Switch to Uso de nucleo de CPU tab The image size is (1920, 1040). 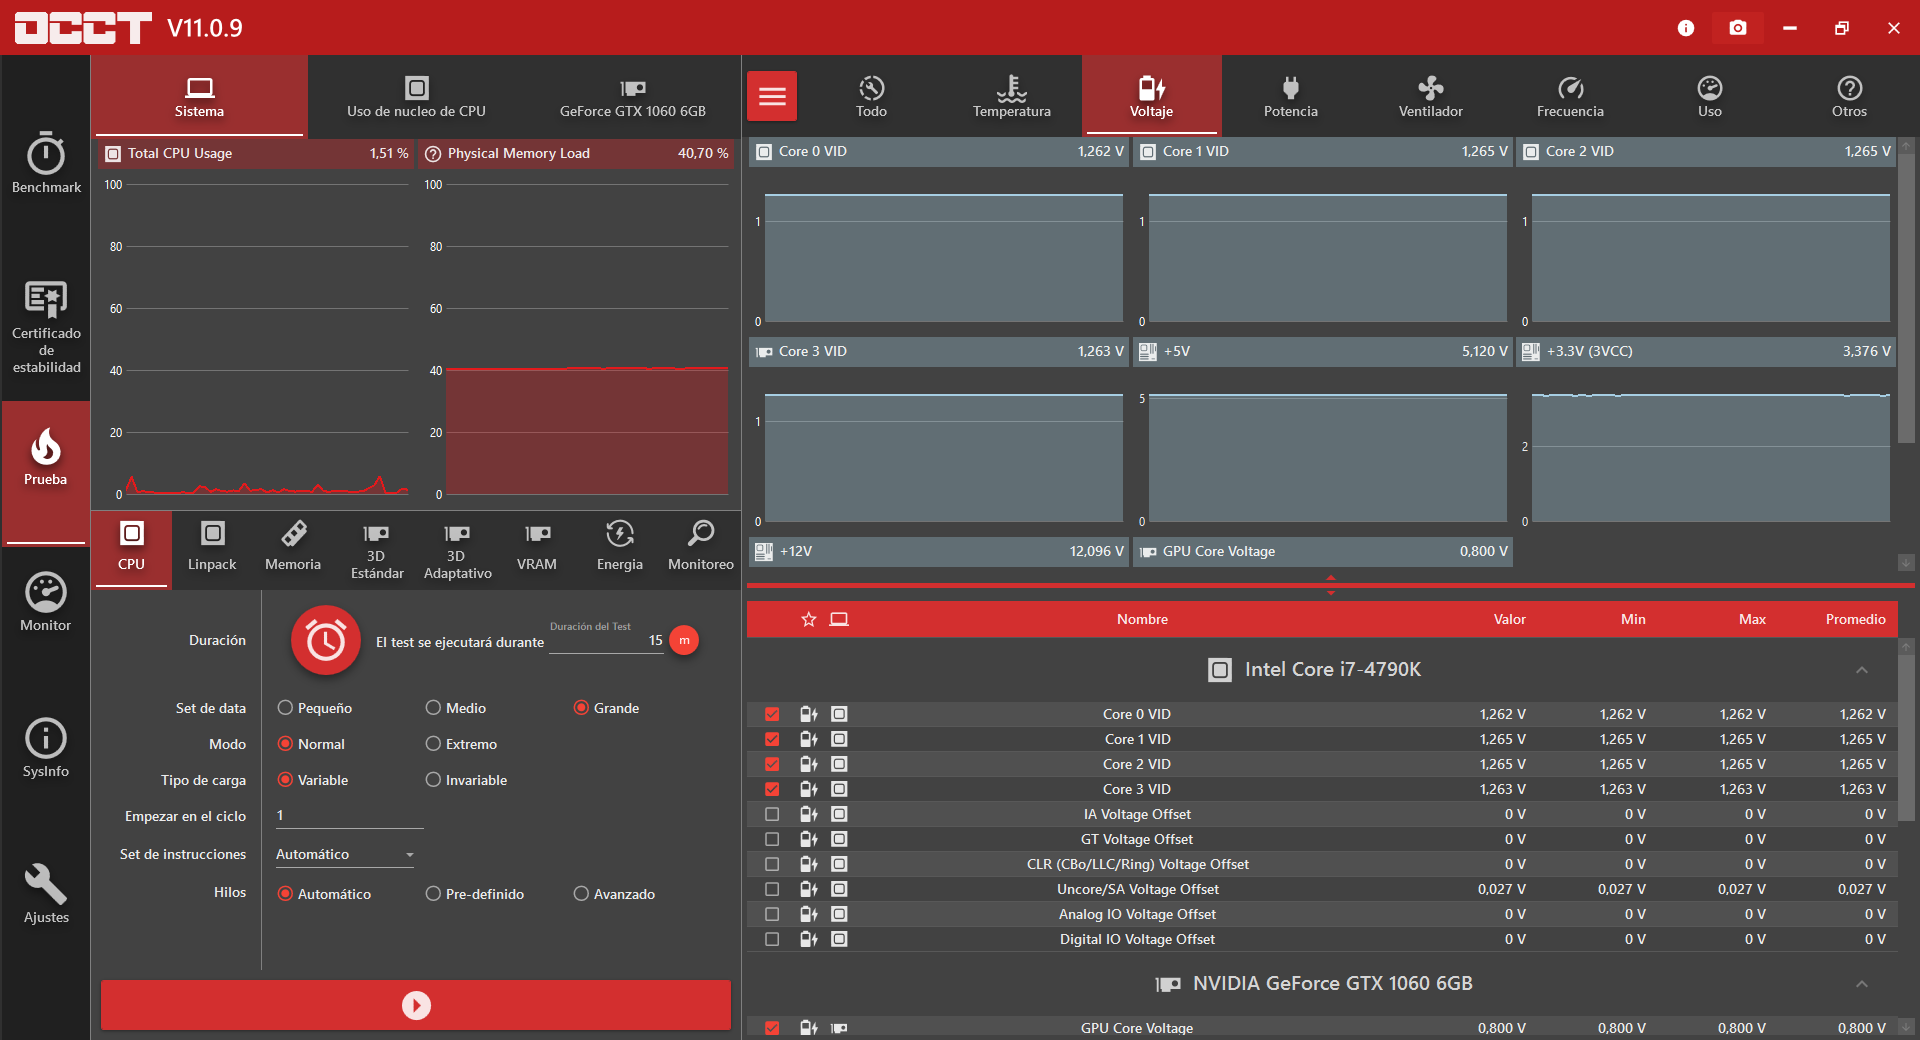pos(416,96)
